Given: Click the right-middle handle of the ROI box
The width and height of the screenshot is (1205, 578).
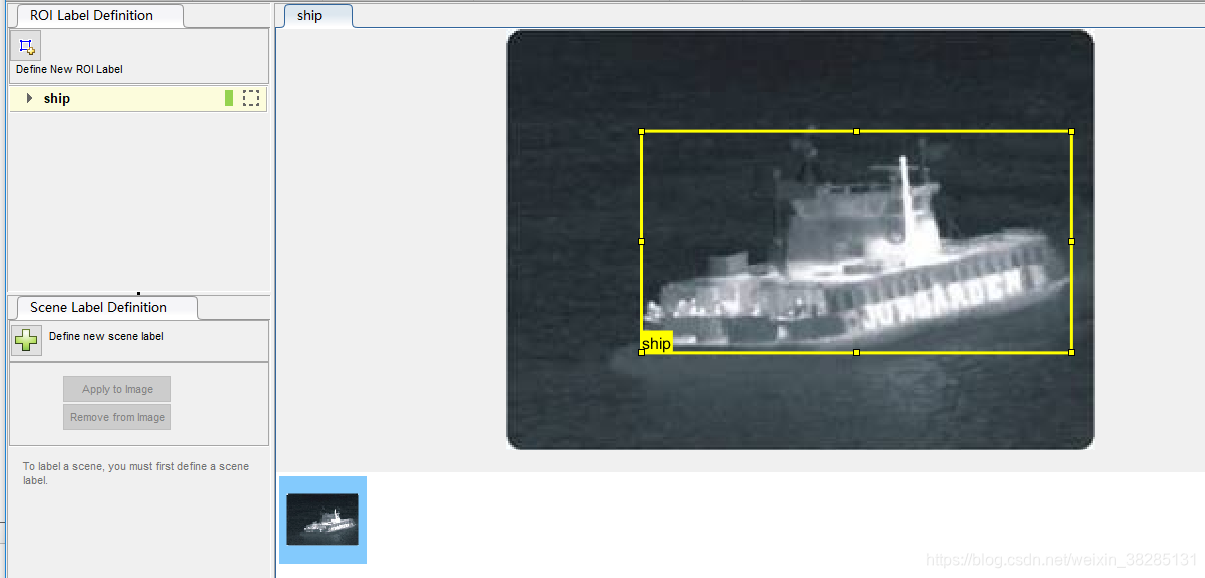Looking at the screenshot, I should point(1071,241).
